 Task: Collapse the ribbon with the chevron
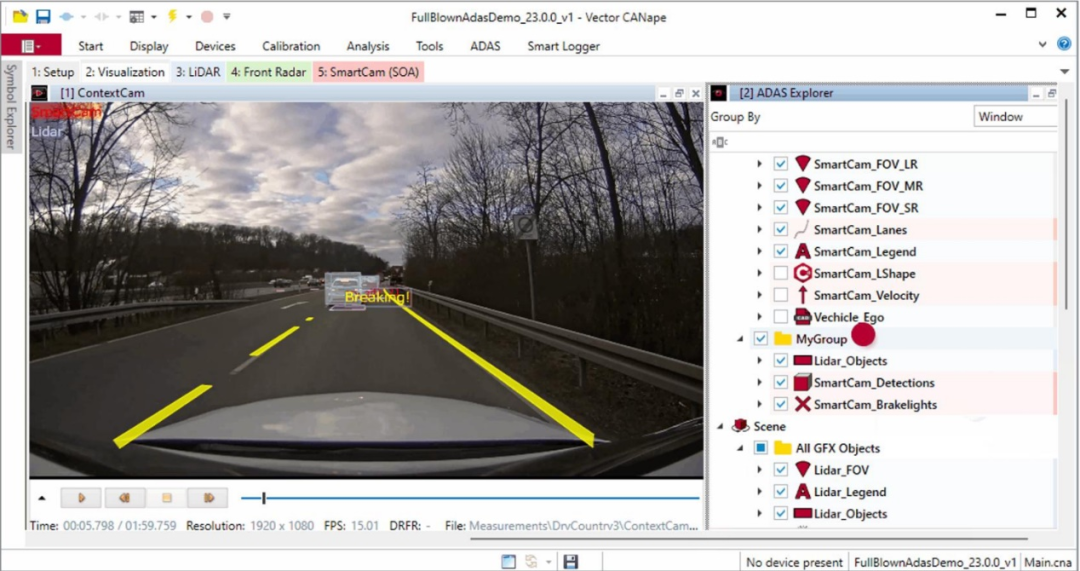pyautogui.click(x=1043, y=45)
